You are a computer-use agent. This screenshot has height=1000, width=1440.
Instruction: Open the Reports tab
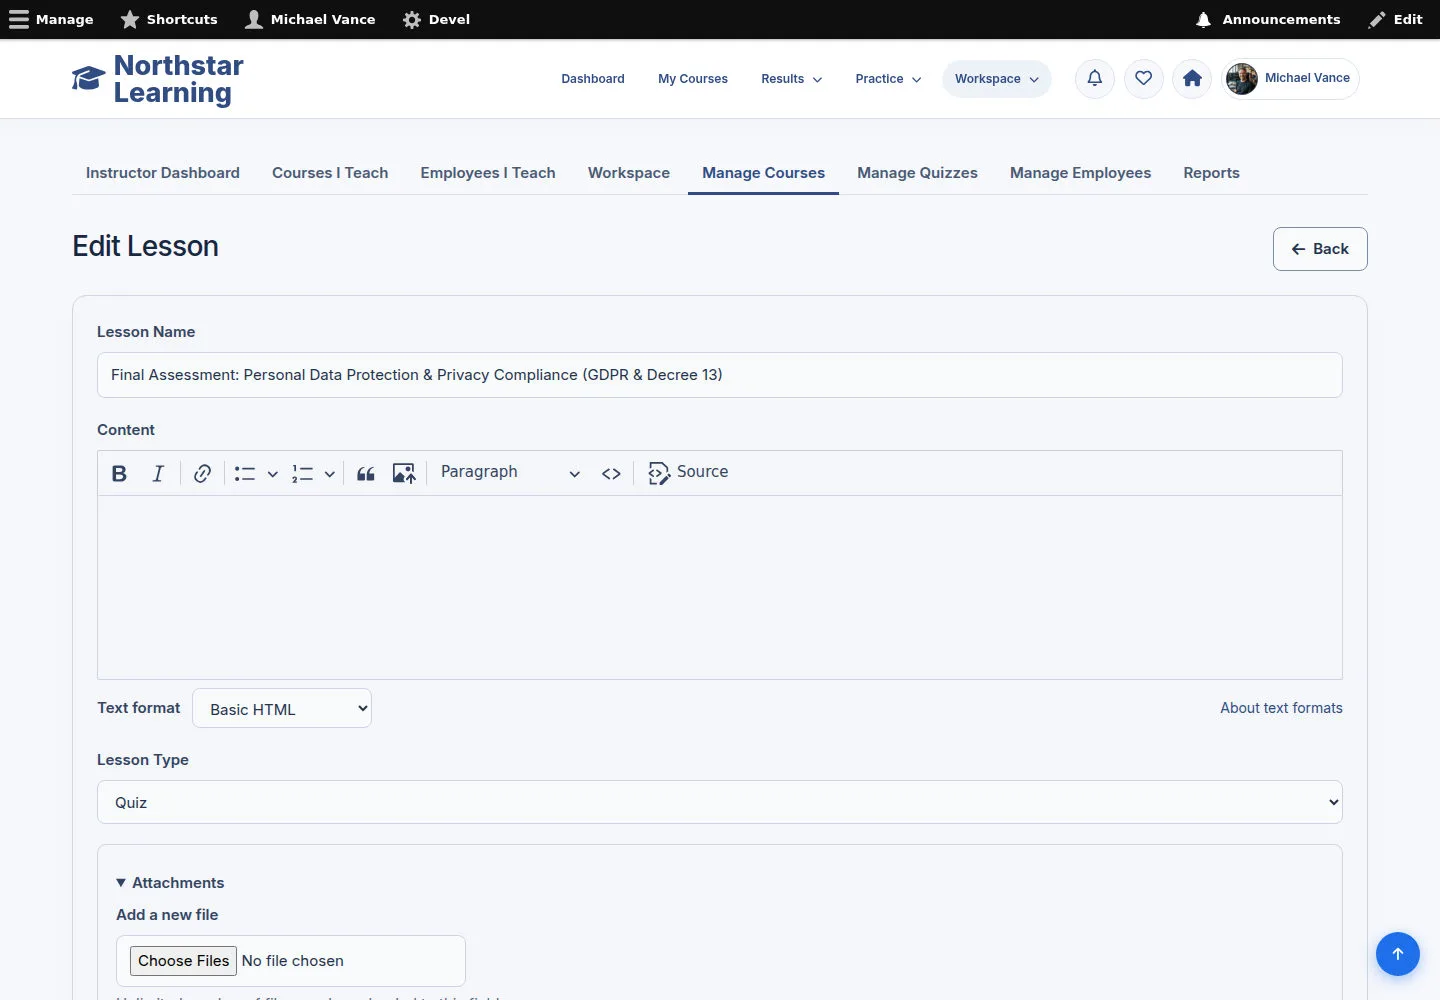(1211, 173)
